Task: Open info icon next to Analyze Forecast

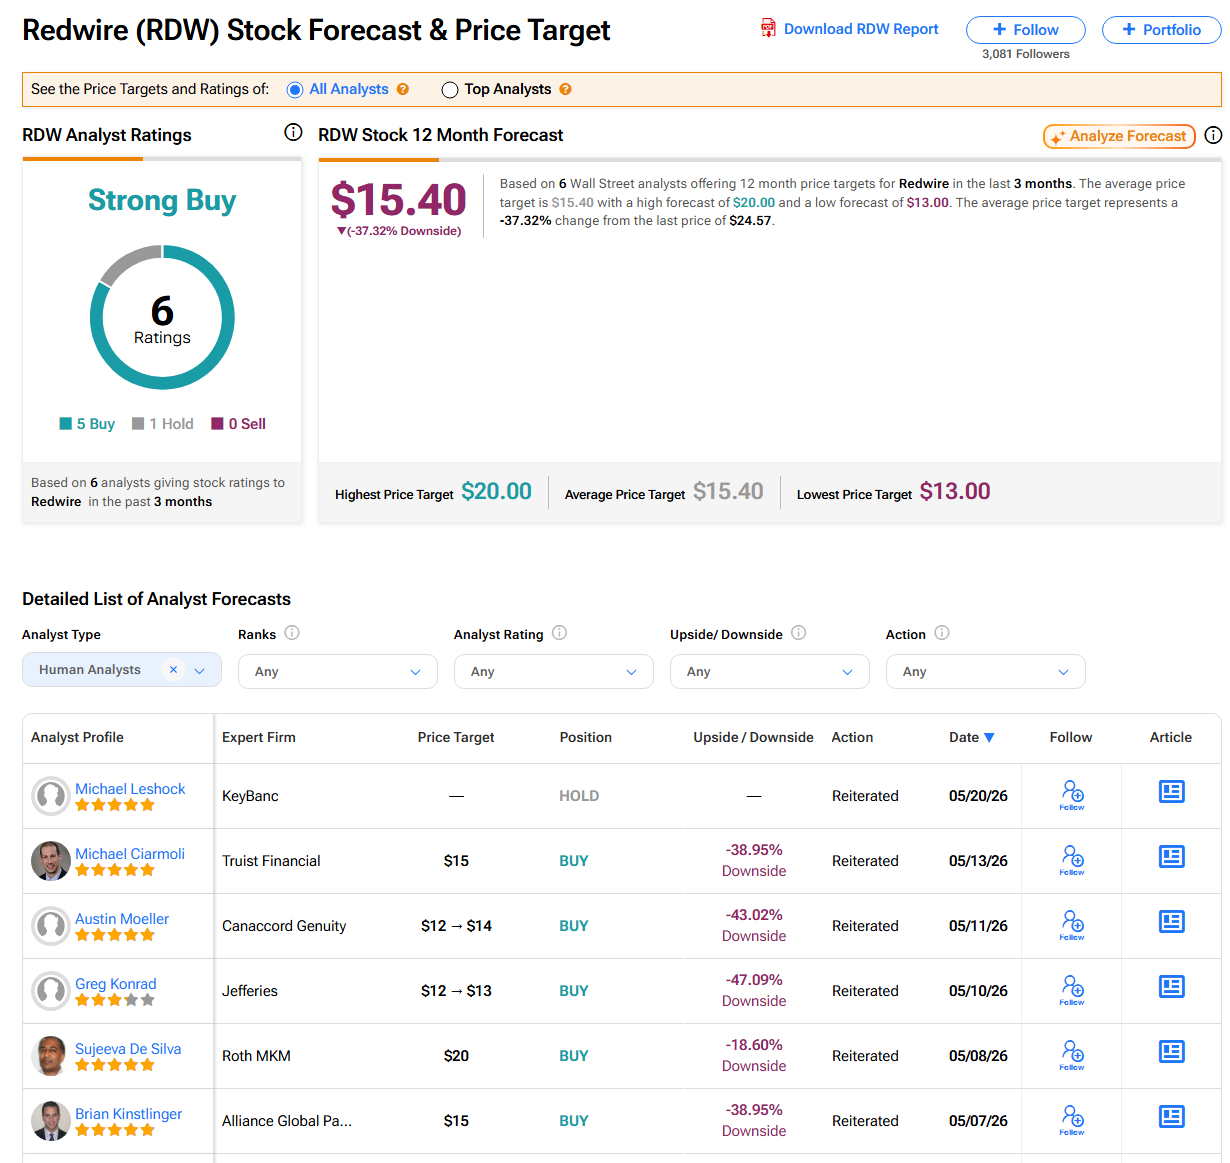Action: pyautogui.click(x=1213, y=135)
